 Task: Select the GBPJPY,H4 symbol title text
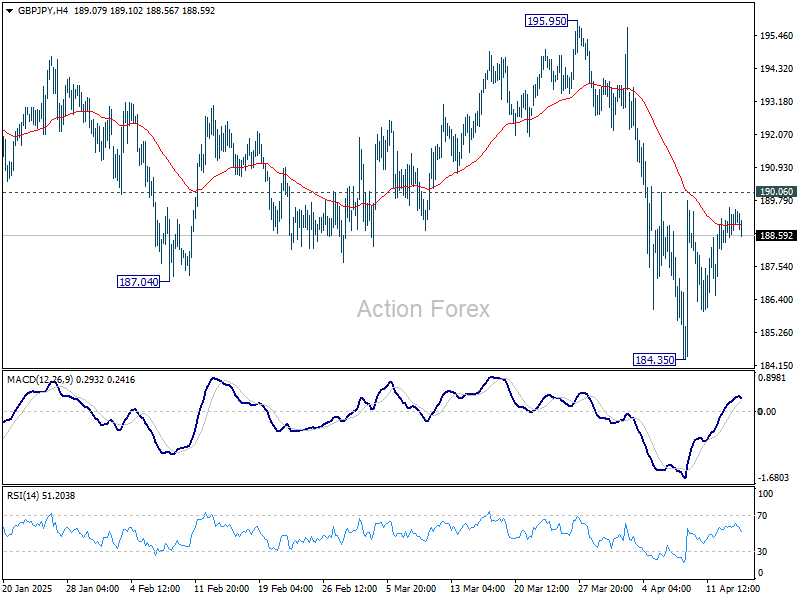43,11
